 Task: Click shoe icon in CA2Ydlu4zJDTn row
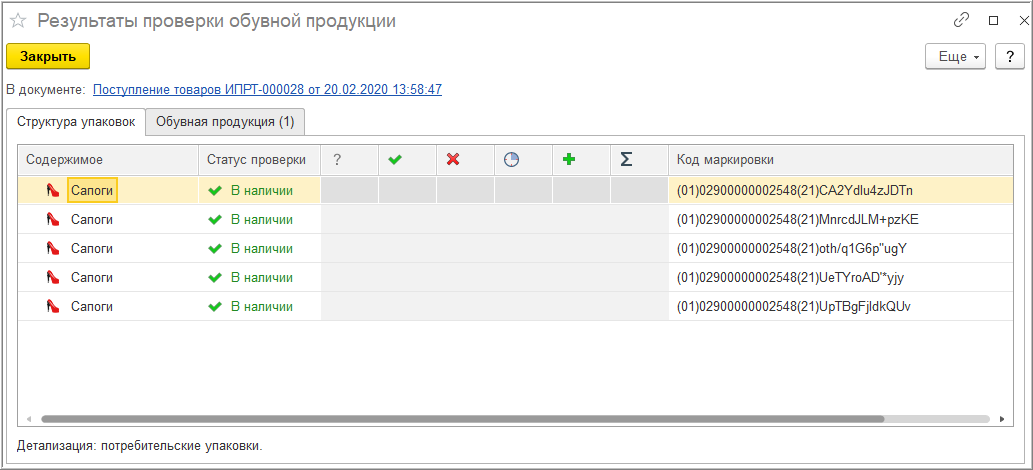pos(53,191)
